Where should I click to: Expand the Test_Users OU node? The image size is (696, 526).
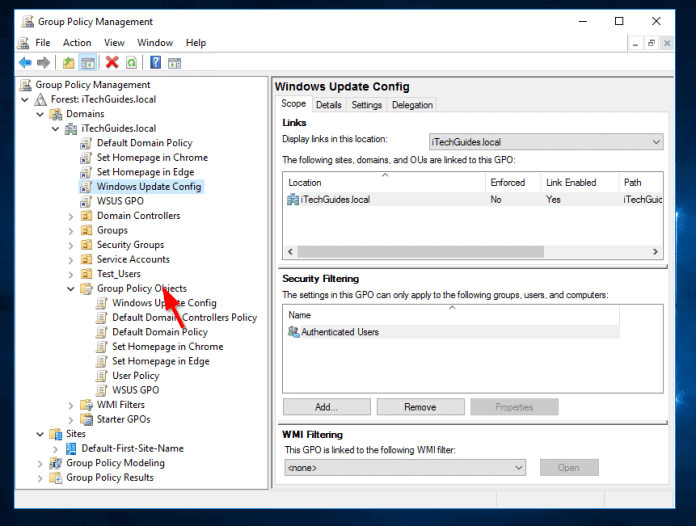click(71, 275)
